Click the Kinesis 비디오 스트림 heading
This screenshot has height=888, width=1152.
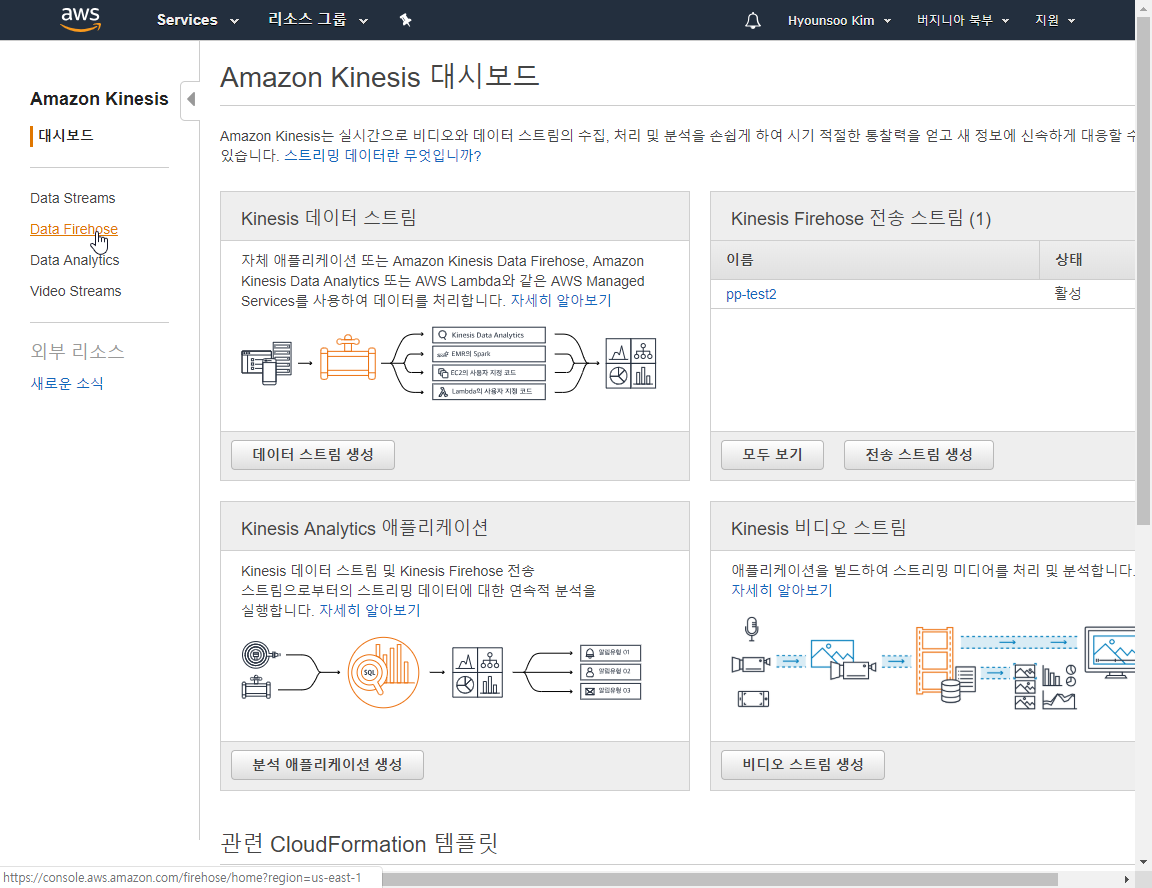[x=818, y=528]
